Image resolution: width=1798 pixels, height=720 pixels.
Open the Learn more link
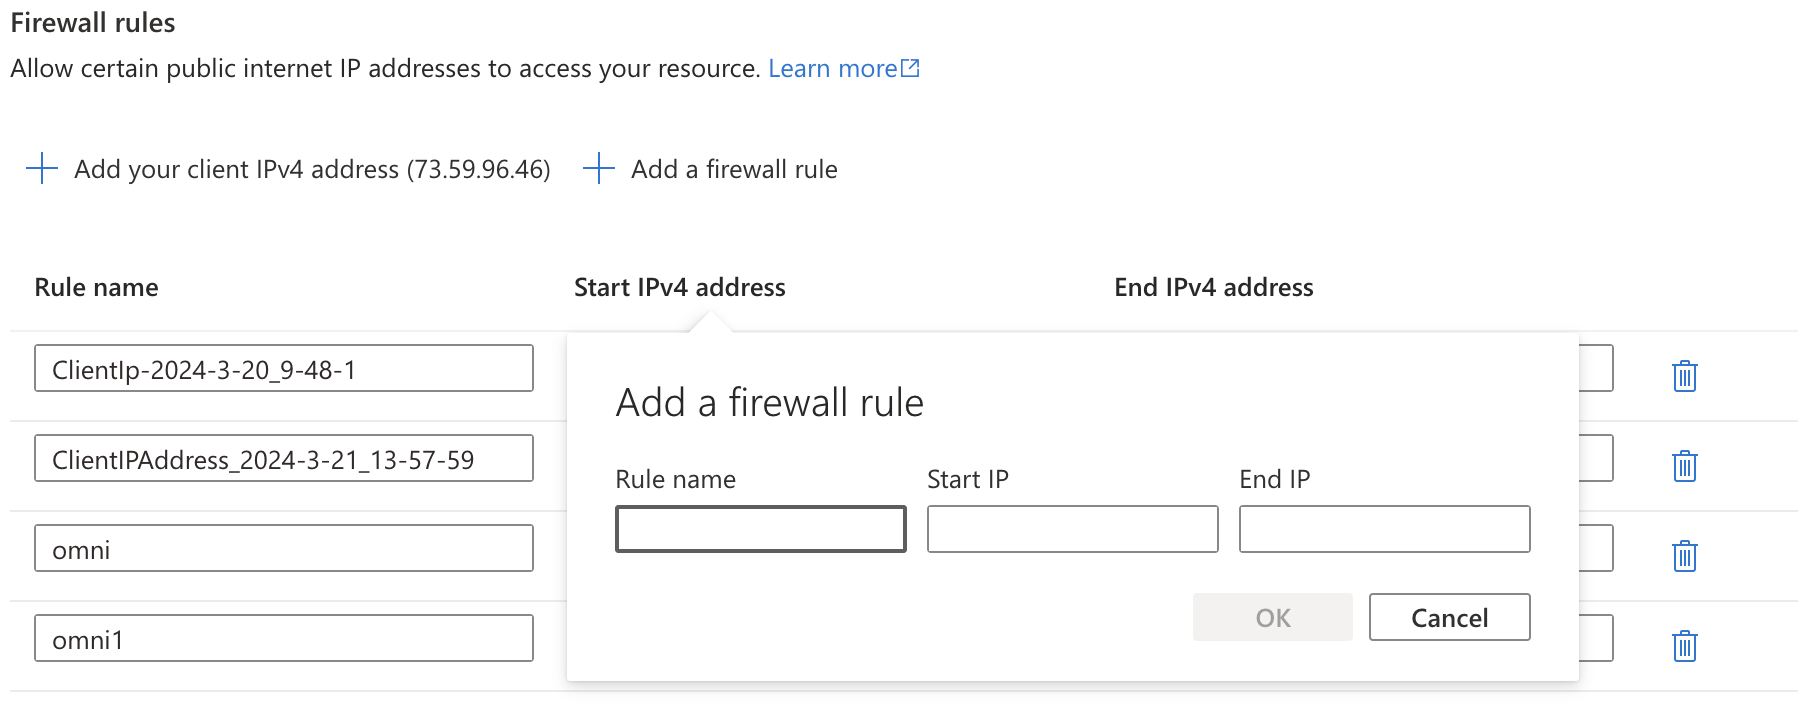832,68
